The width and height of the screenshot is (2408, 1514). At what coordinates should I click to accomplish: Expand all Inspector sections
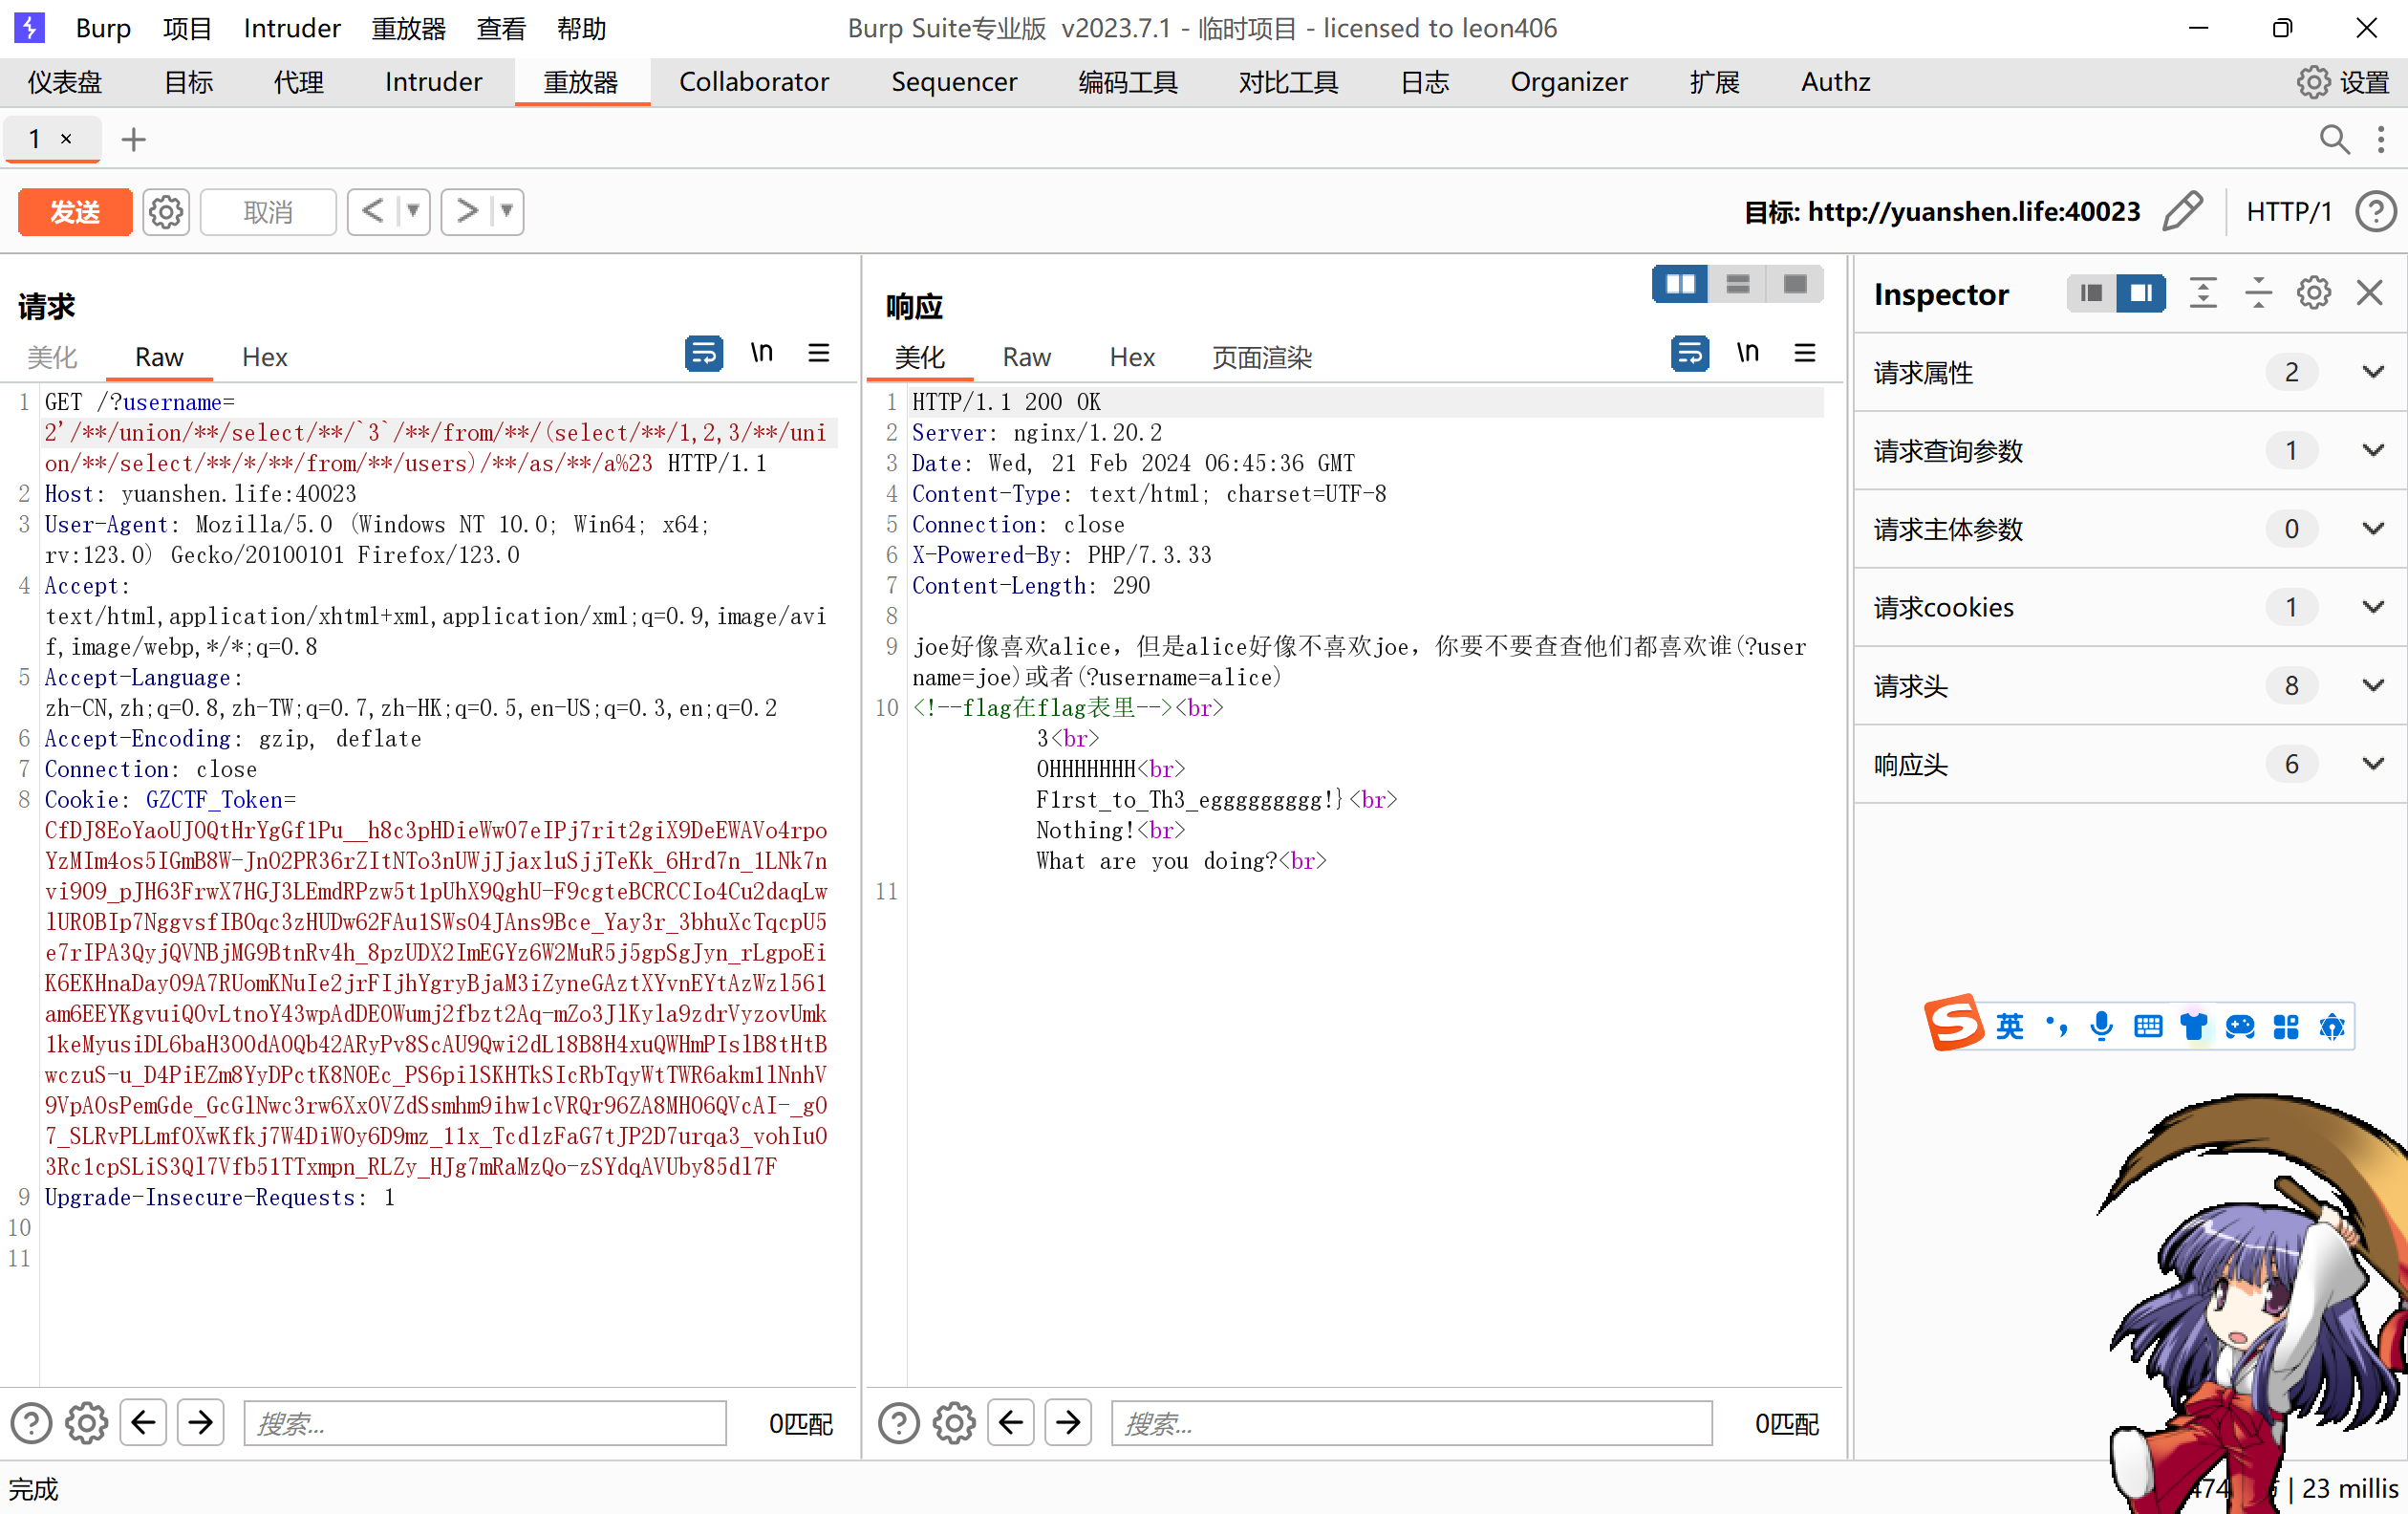tap(2203, 293)
